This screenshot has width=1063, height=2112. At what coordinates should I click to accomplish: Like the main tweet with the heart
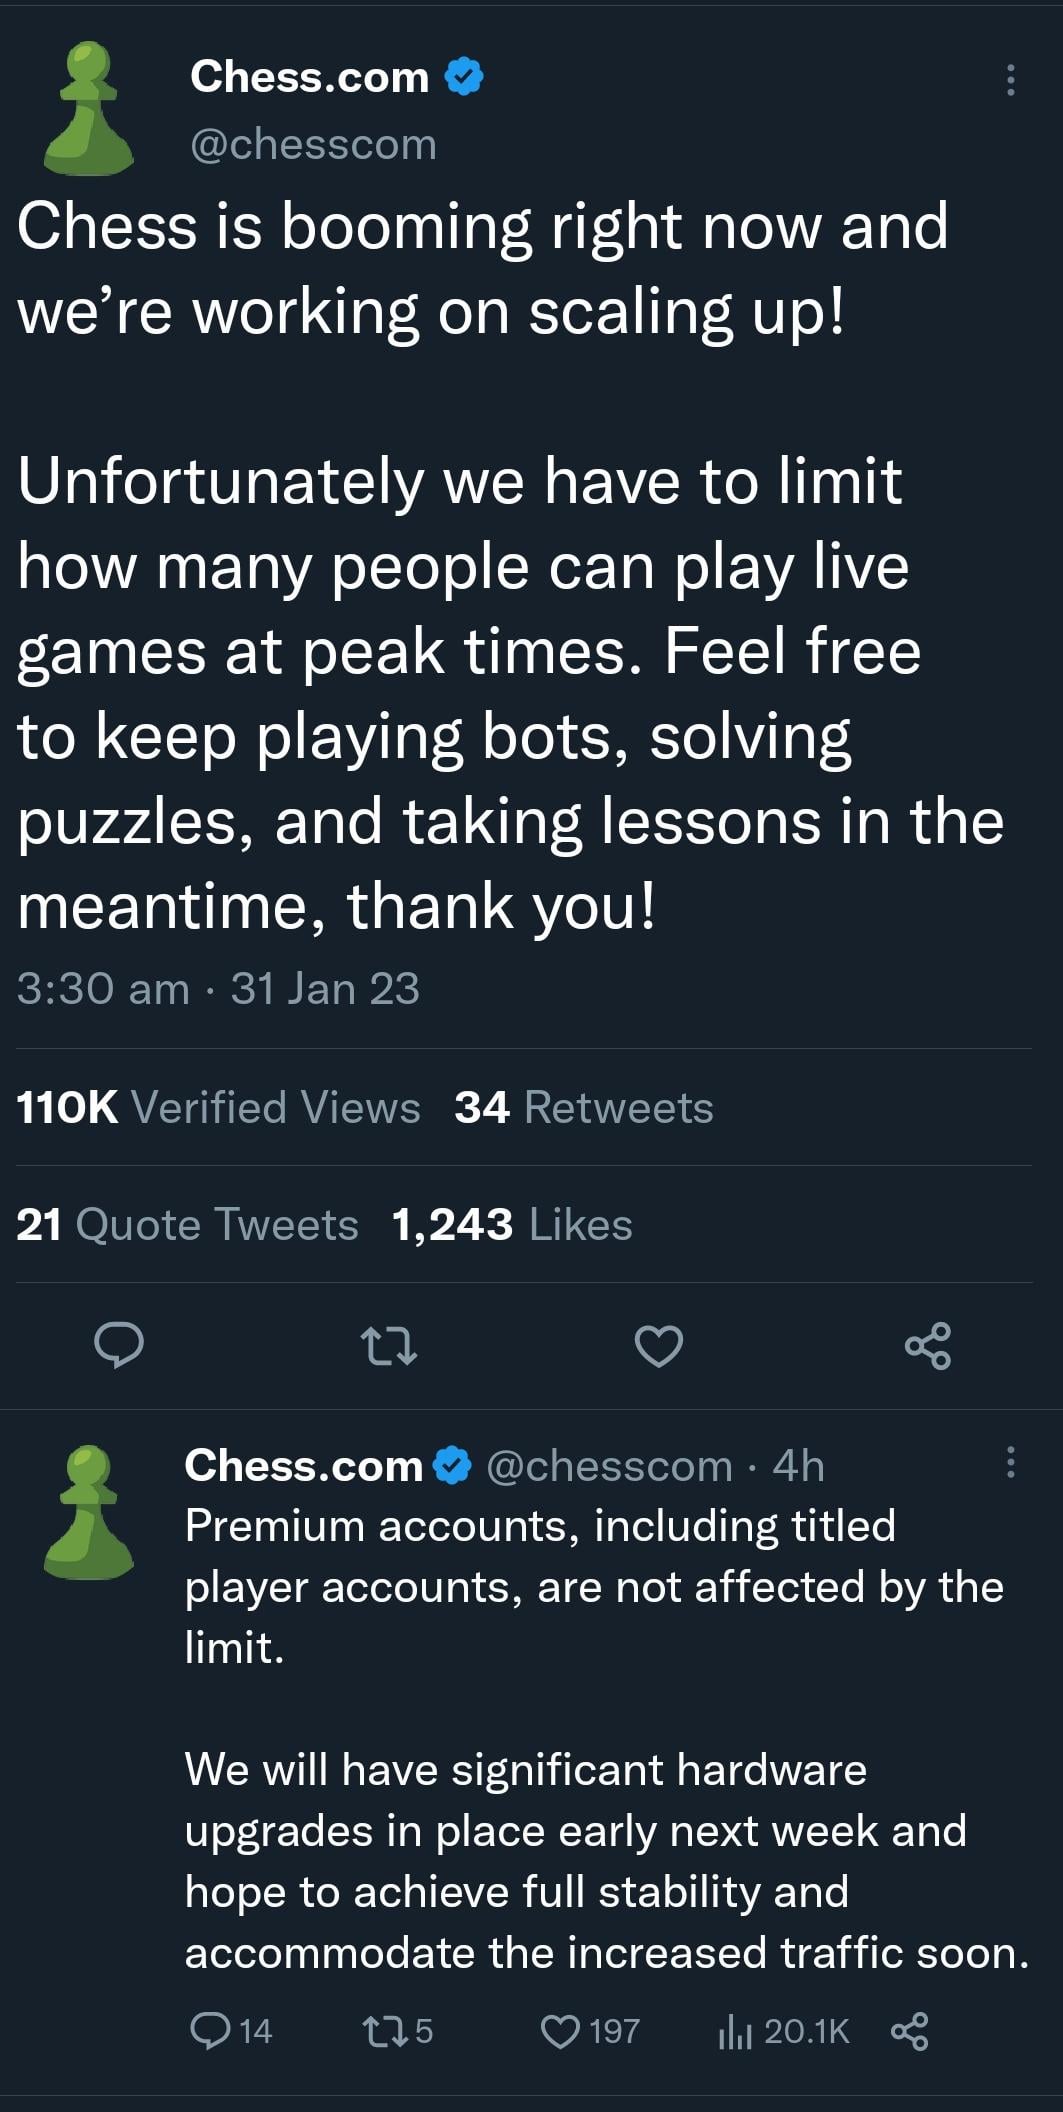(x=659, y=1346)
